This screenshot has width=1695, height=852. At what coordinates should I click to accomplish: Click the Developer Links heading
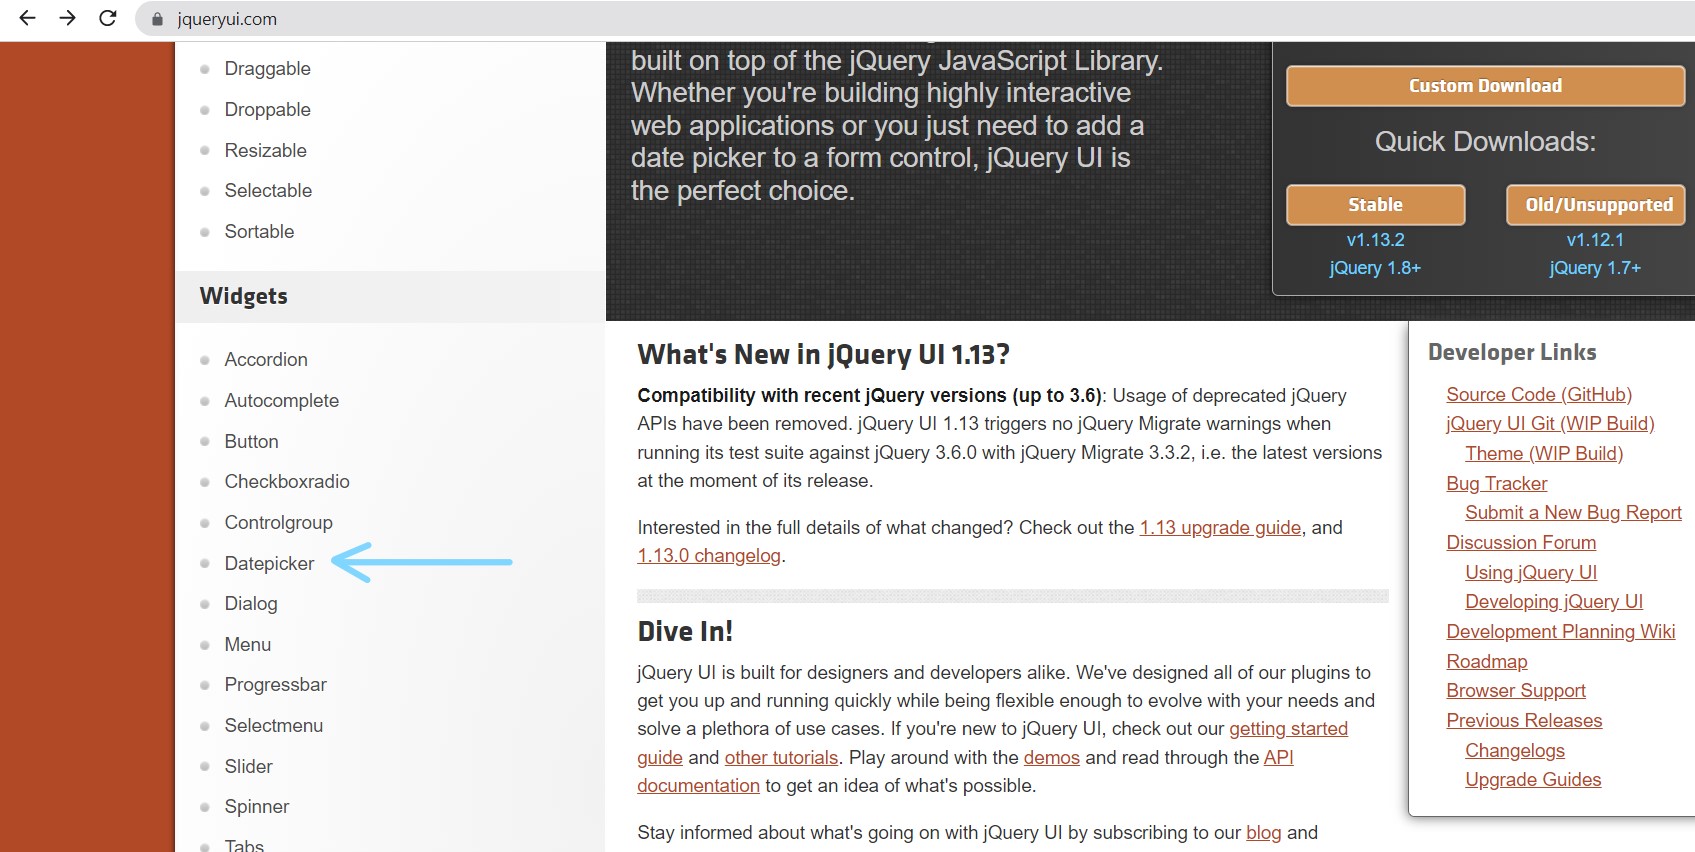point(1512,352)
